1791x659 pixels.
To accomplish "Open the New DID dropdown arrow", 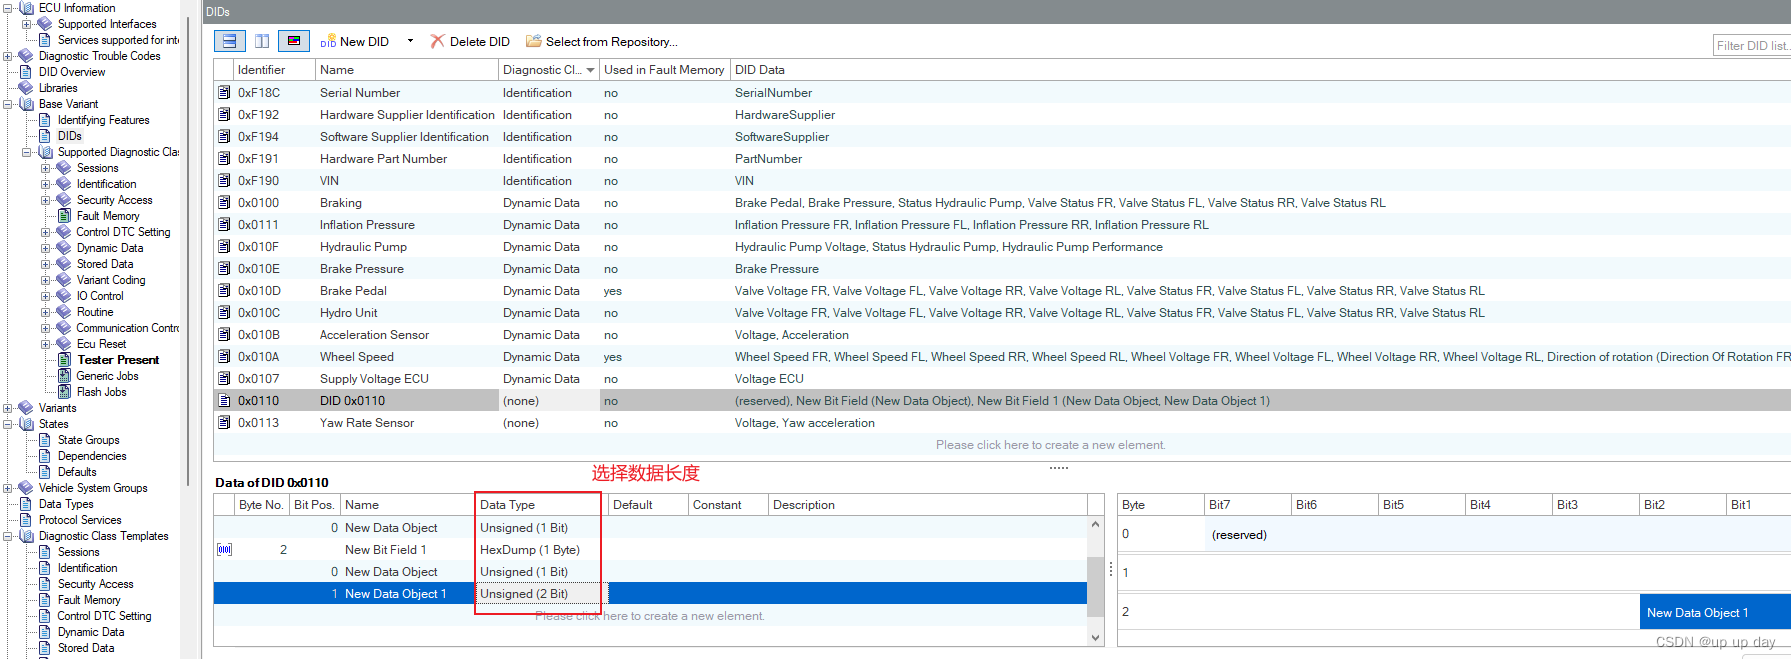I will click(x=410, y=41).
